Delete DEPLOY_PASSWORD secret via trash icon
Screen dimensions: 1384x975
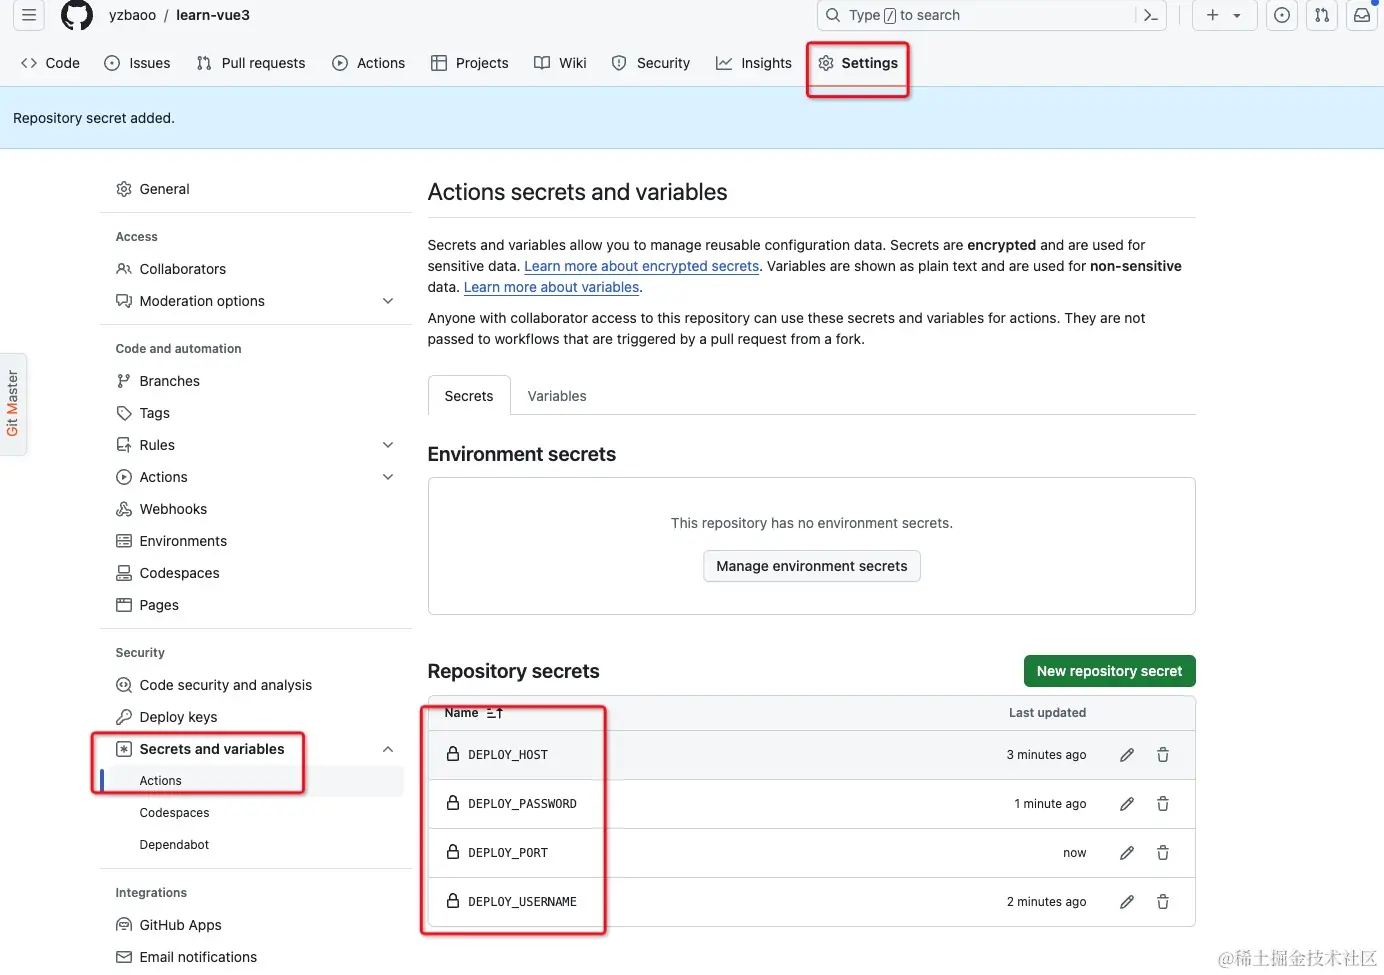1163,804
